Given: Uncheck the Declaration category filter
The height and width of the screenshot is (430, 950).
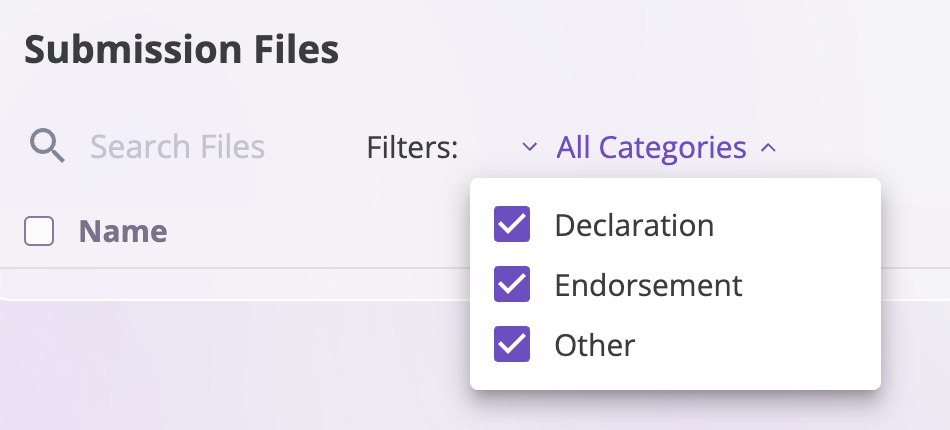Looking at the screenshot, I should coord(512,224).
